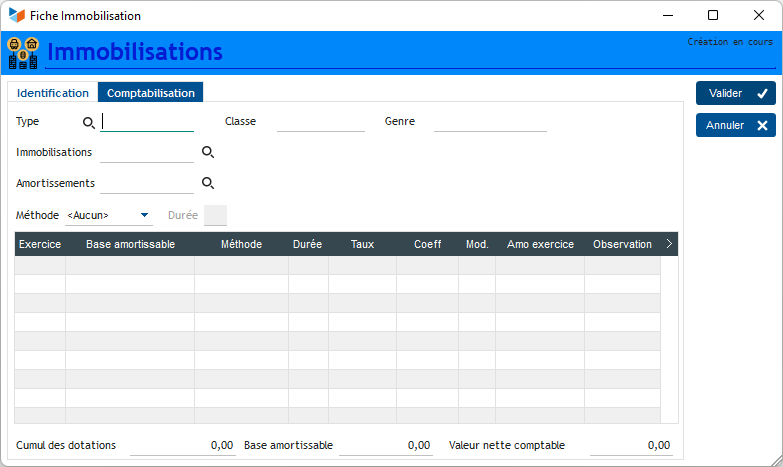This screenshot has height=467, width=783.
Task: Click the Base amortissable column header
Action: [130, 244]
